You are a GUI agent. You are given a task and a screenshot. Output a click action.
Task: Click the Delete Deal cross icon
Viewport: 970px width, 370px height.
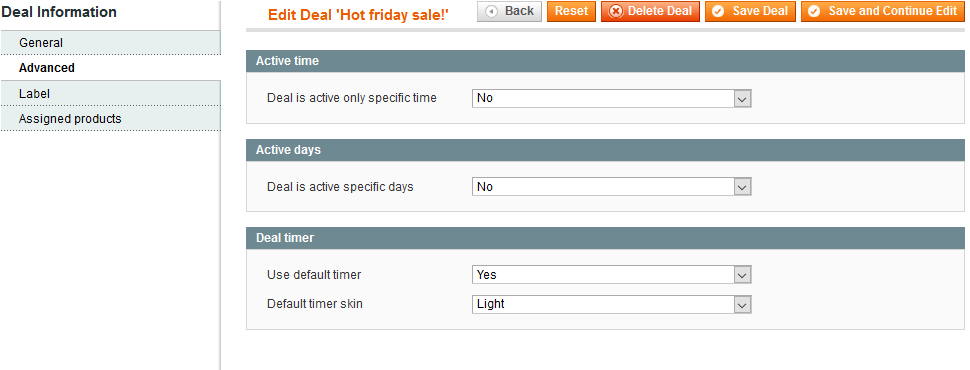616,11
